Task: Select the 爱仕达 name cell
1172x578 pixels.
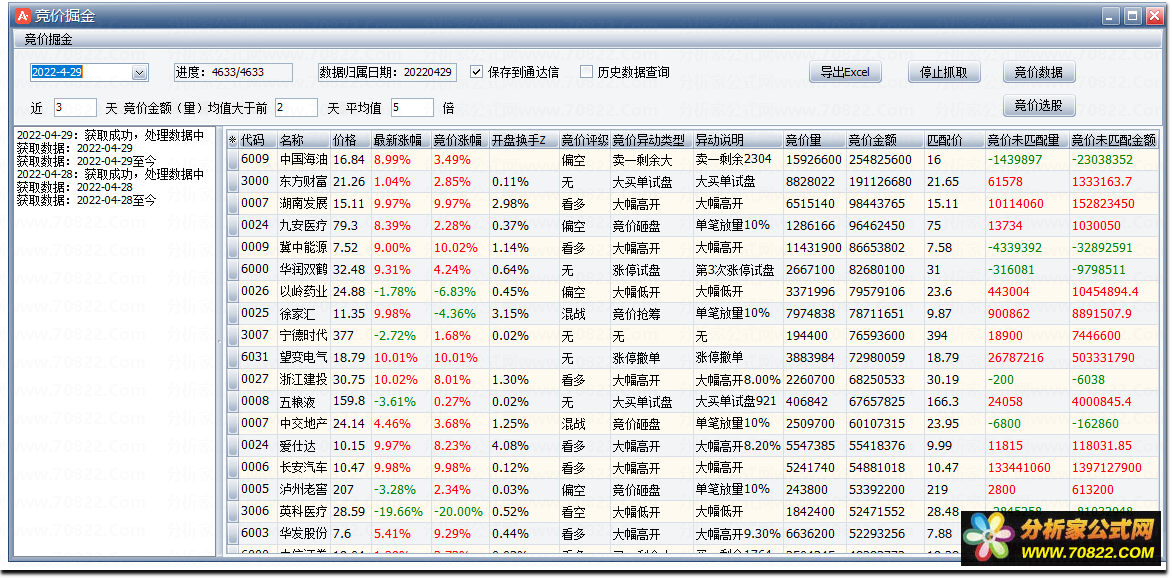Action: point(303,446)
